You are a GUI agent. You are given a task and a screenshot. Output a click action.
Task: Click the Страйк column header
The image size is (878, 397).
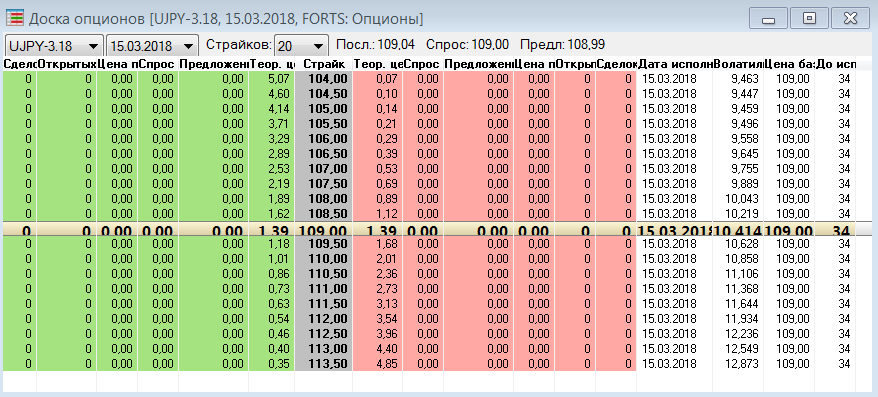point(323,64)
